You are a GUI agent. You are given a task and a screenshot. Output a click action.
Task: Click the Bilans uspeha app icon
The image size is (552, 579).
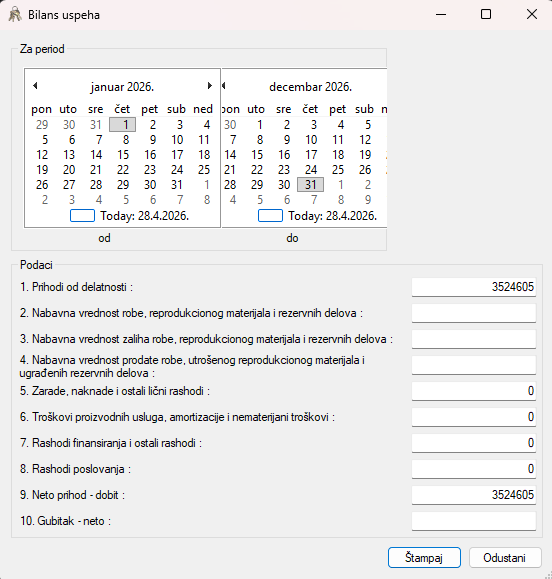[x=15, y=15]
